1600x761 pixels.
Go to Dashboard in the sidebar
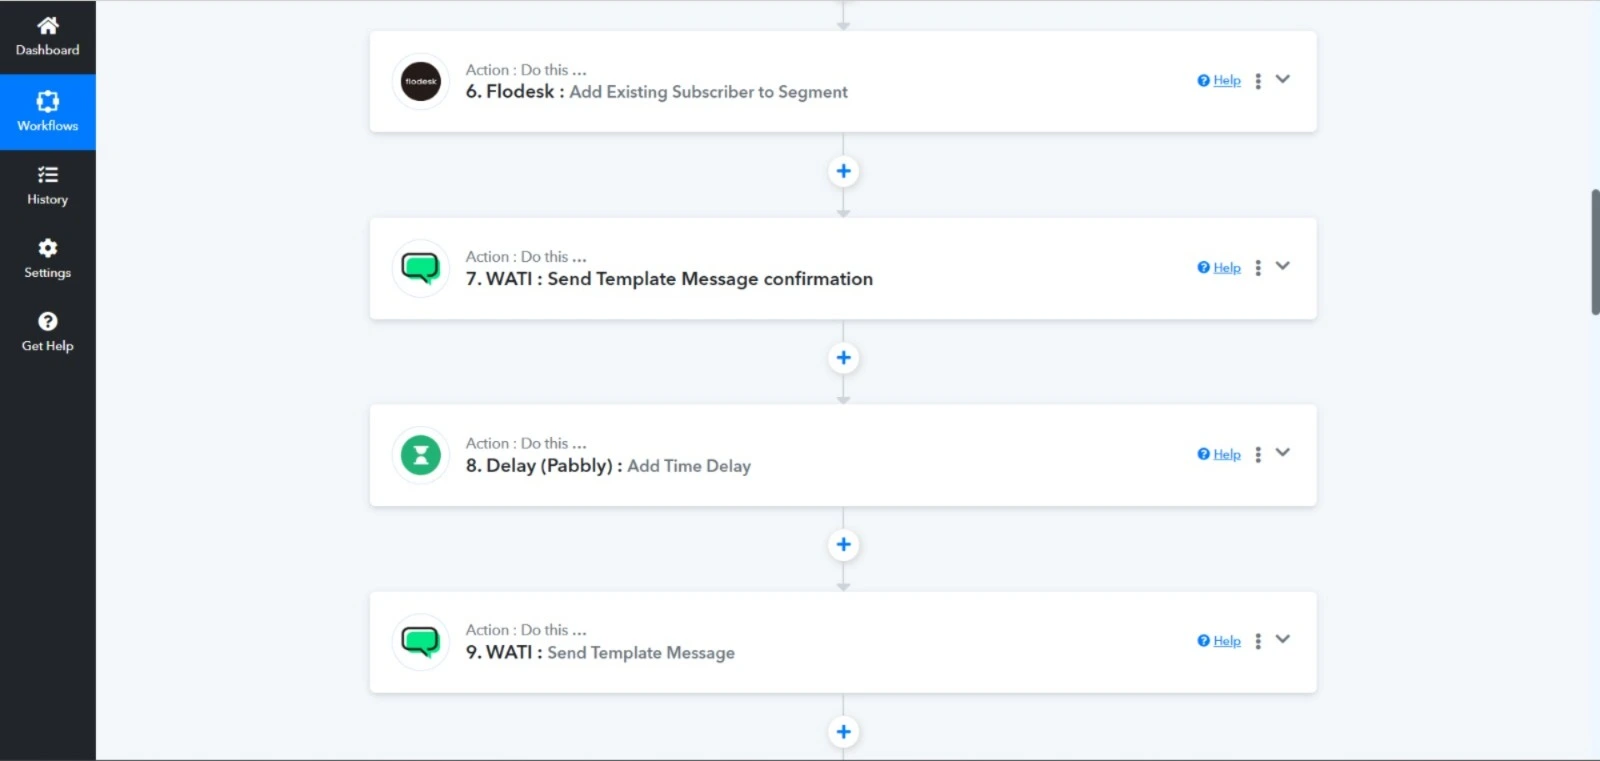[x=47, y=37]
